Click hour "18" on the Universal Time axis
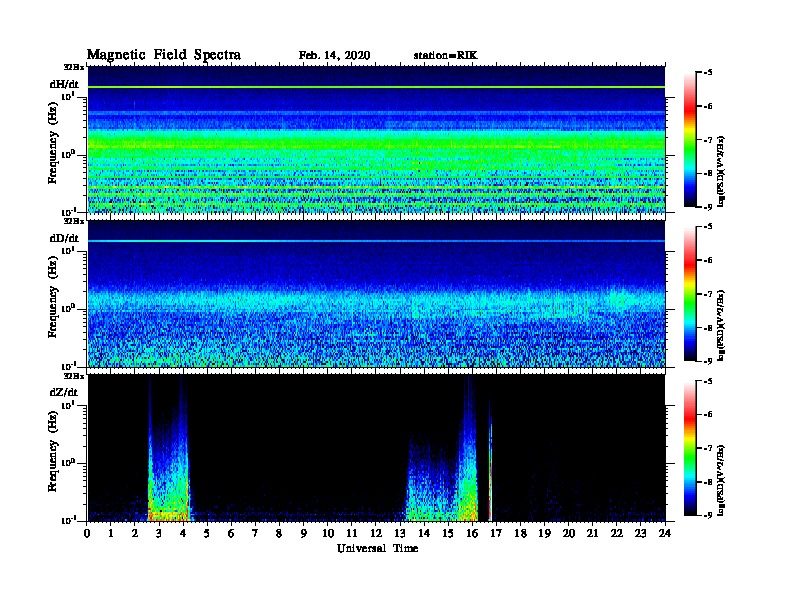This screenshot has width=792, height=612. [x=520, y=534]
